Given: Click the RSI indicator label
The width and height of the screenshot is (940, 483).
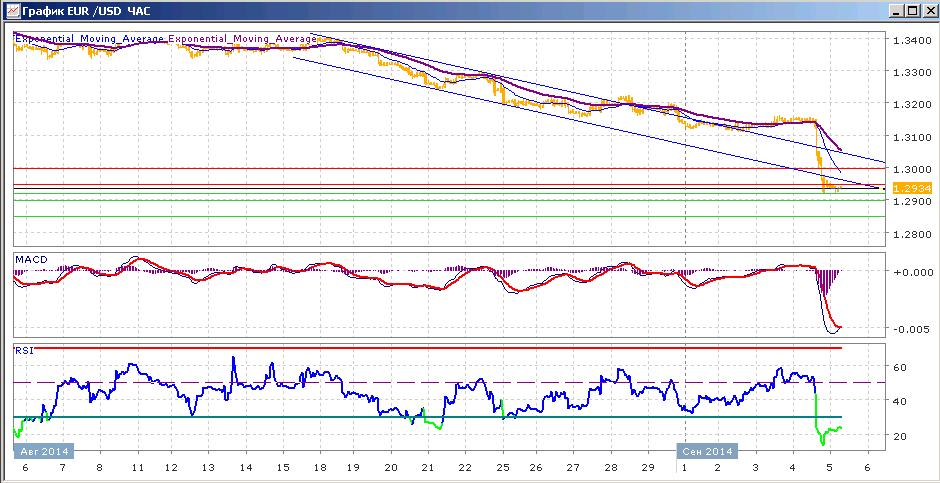Looking at the screenshot, I should click(x=23, y=351).
